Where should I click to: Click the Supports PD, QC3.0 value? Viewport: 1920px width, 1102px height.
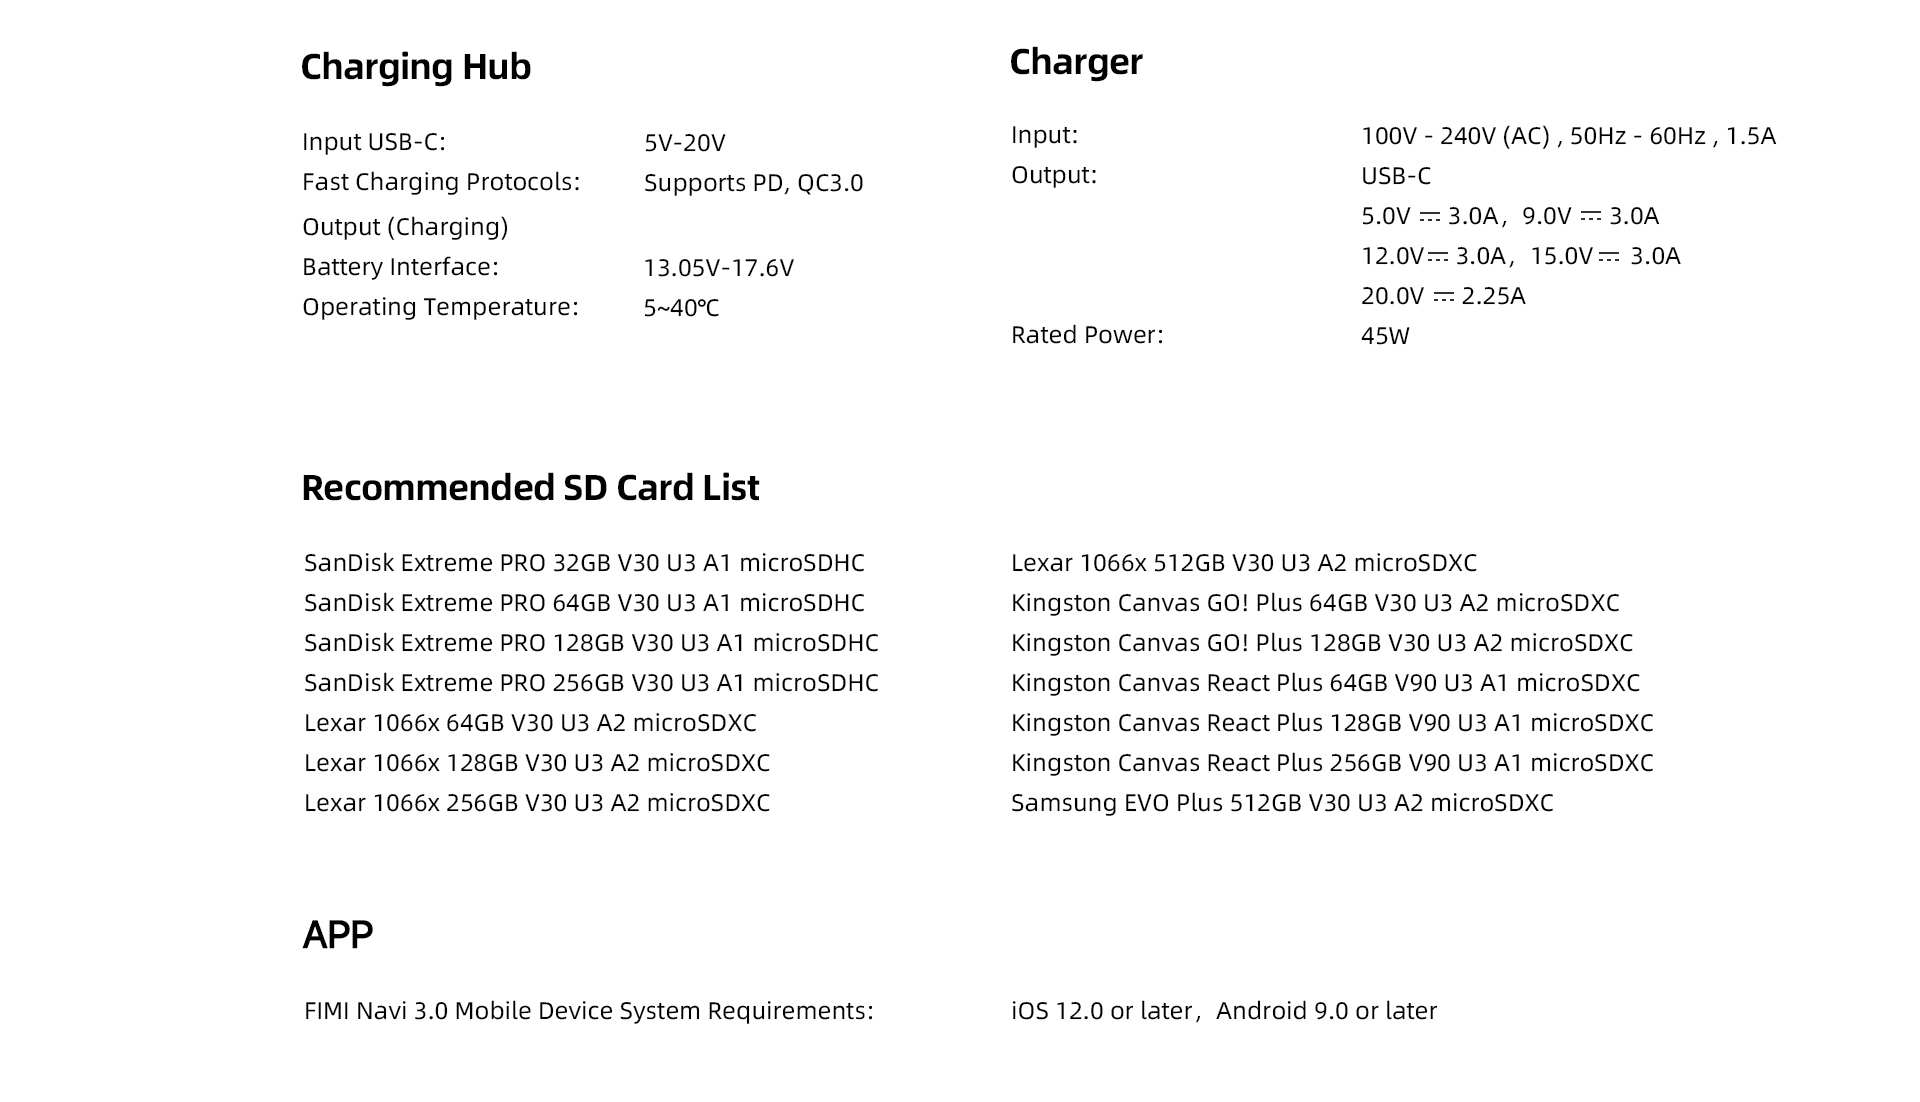pyautogui.click(x=753, y=183)
